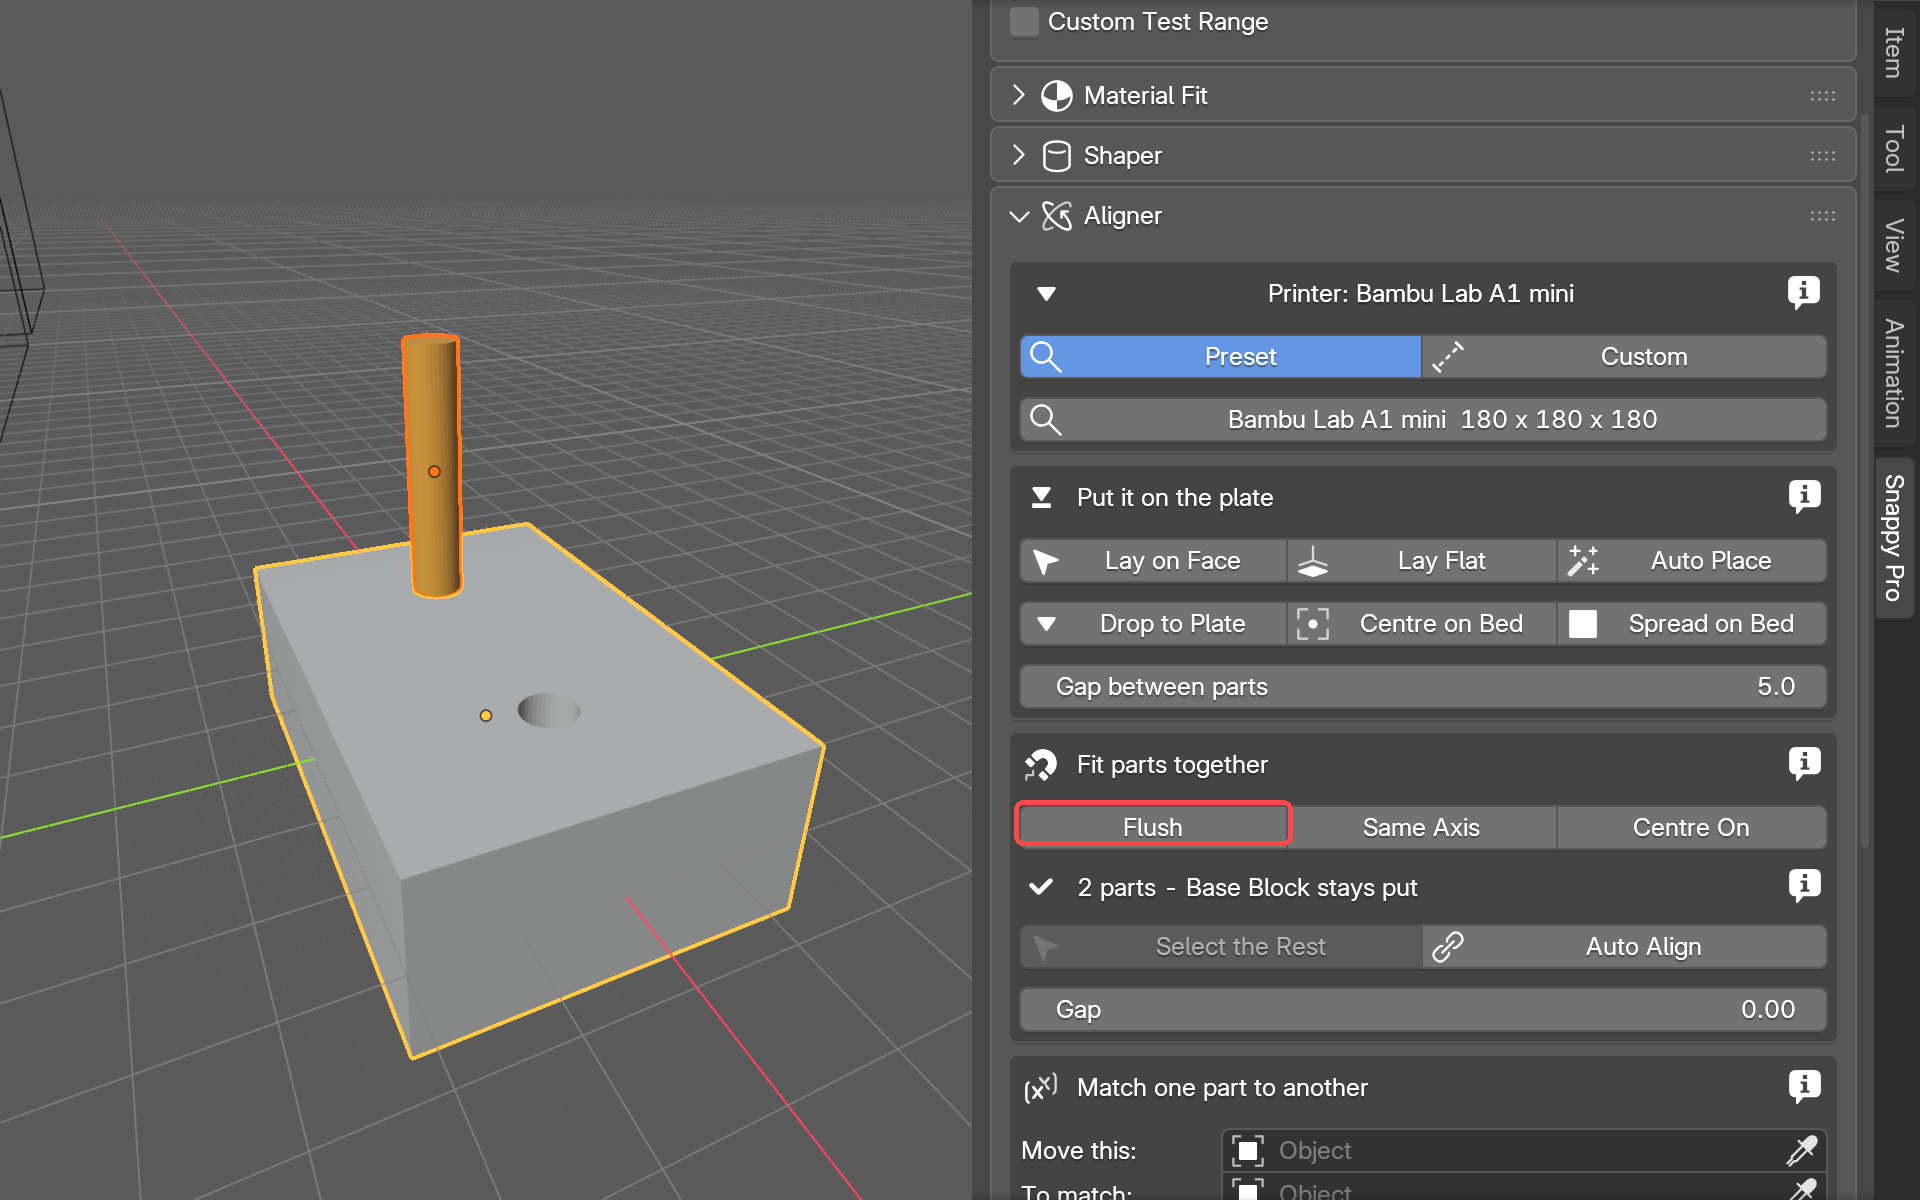Click Spread on Bed

click(1692, 624)
